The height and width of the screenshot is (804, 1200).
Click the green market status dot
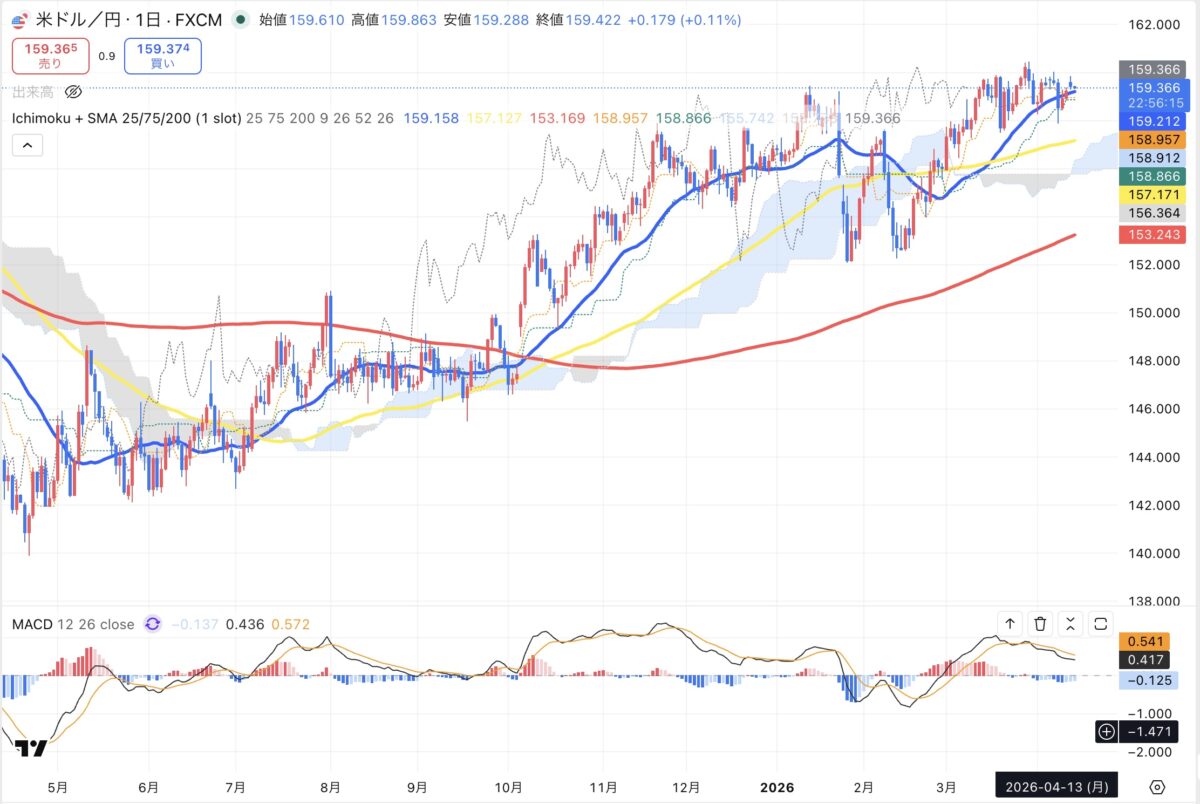[239, 19]
